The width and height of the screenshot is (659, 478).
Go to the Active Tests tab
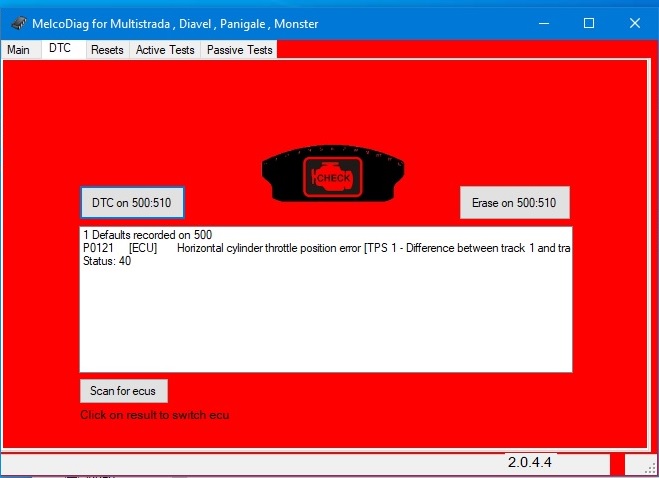[x=165, y=49]
